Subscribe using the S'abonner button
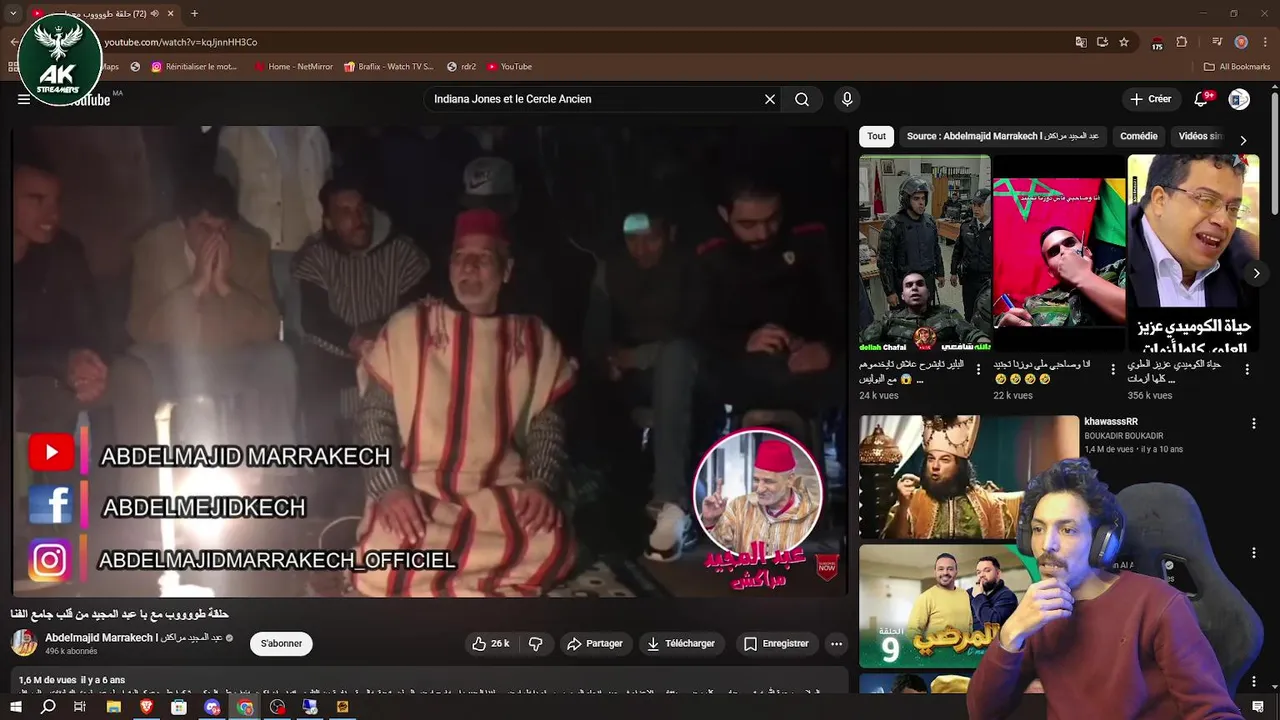Screen dimensions: 1280x720 click(x=281, y=644)
